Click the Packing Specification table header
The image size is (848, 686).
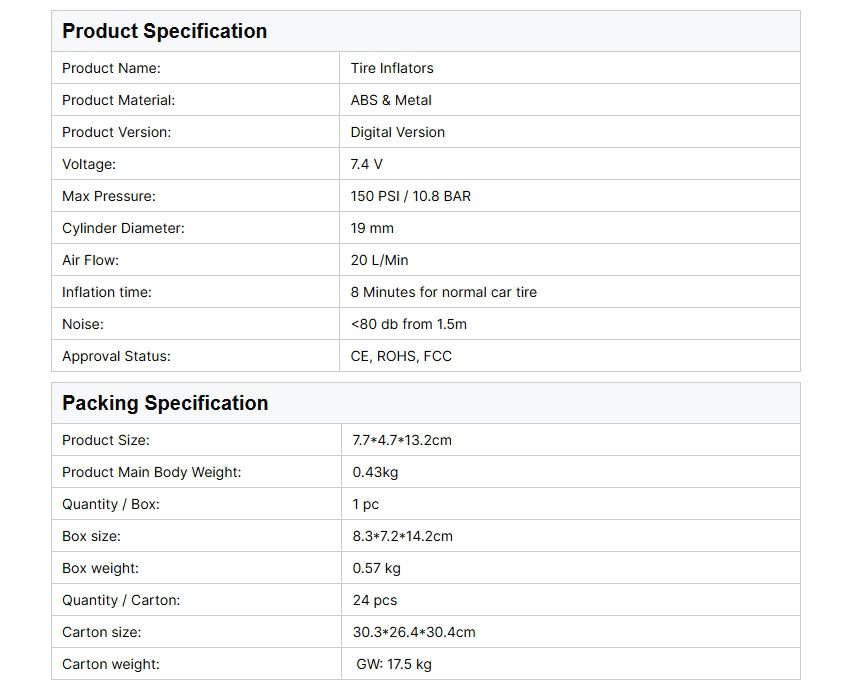(165, 403)
